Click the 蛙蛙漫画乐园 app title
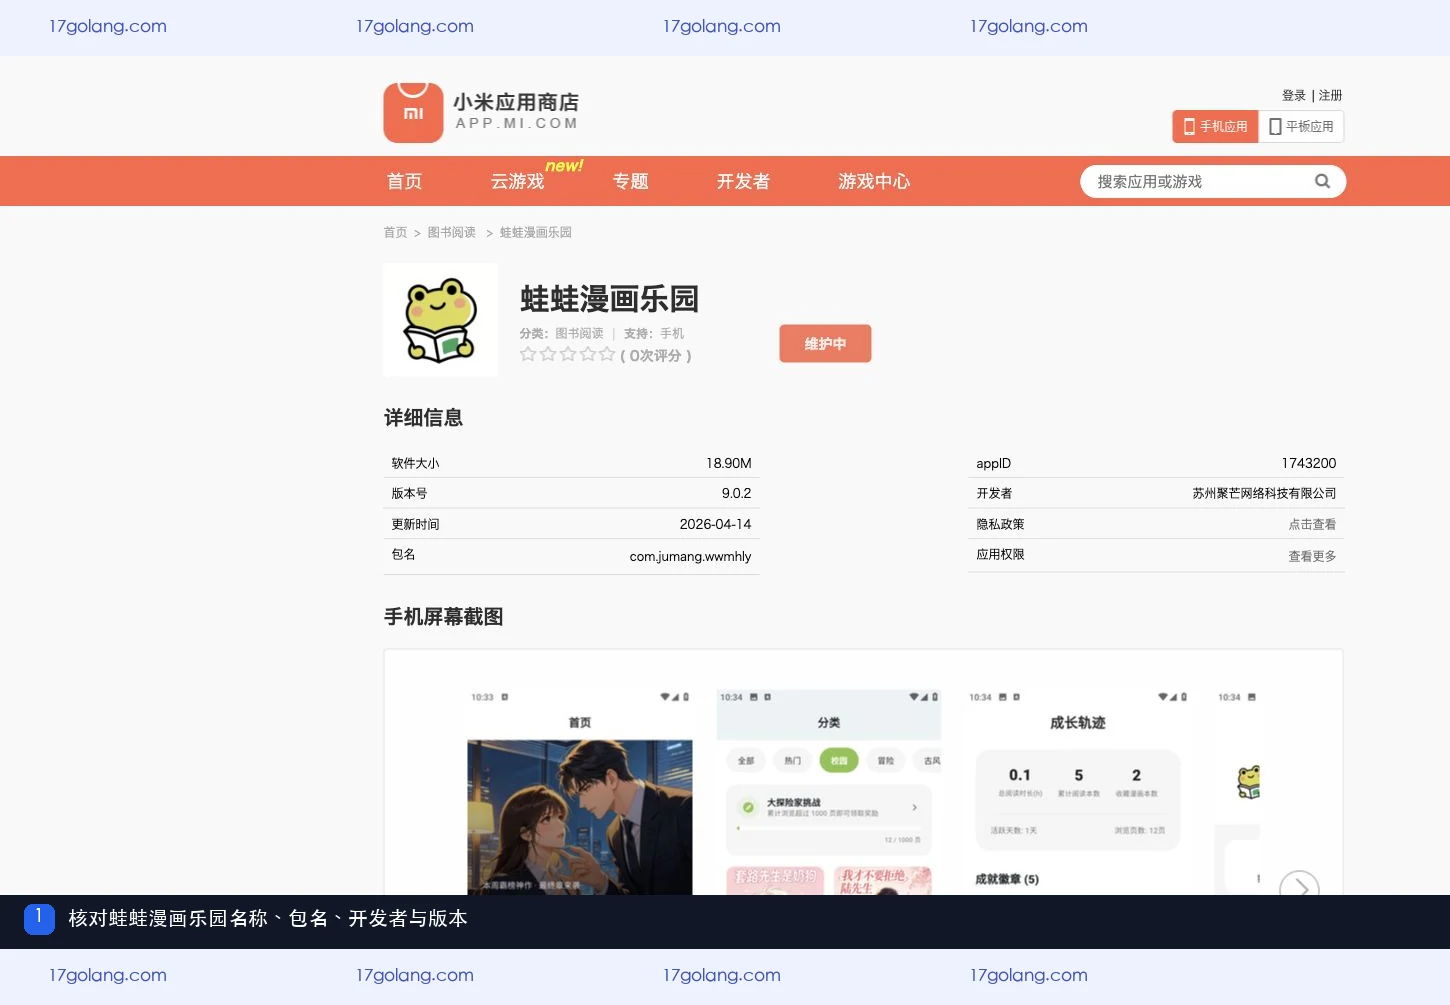Viewport: 1450px width, 1005px height. pyautogui.click(x=609, y=298)
